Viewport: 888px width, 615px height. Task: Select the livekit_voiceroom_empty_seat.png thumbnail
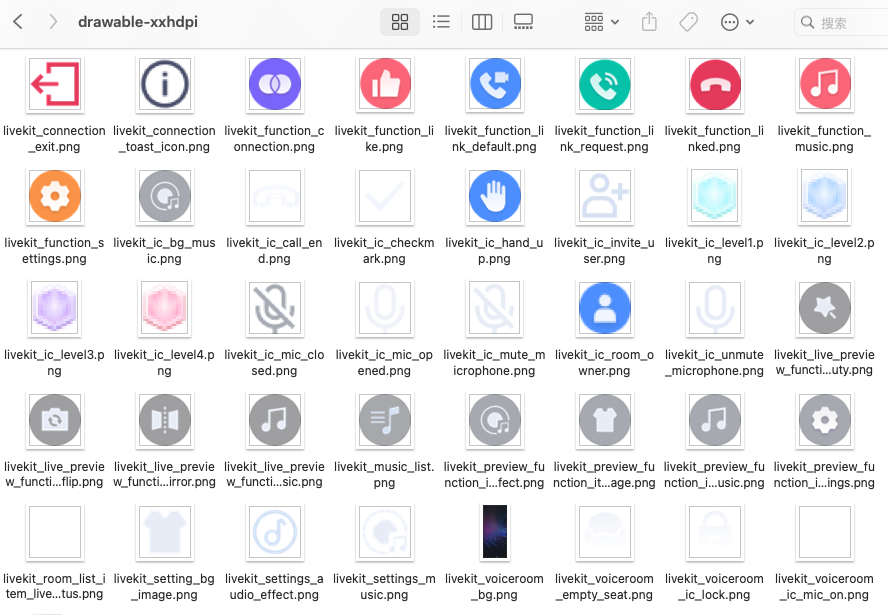(604, 532)
